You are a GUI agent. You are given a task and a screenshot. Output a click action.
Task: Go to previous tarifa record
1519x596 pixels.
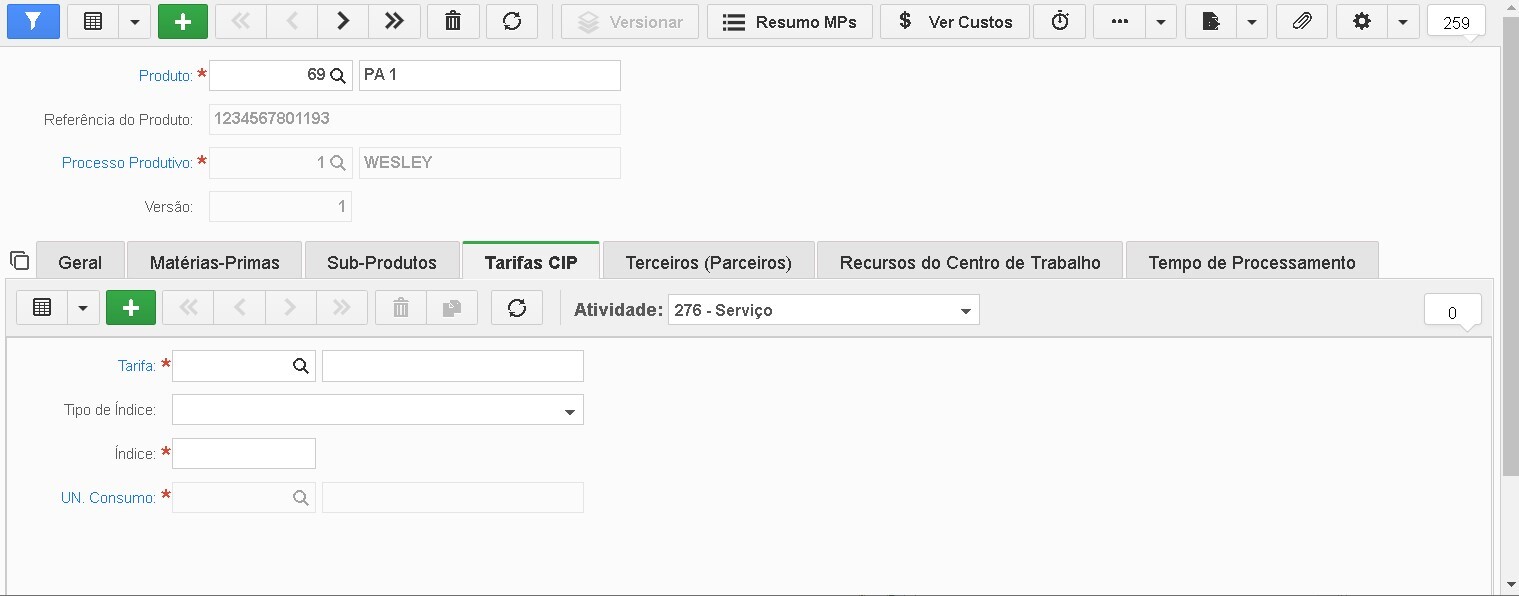pos(239,308)
